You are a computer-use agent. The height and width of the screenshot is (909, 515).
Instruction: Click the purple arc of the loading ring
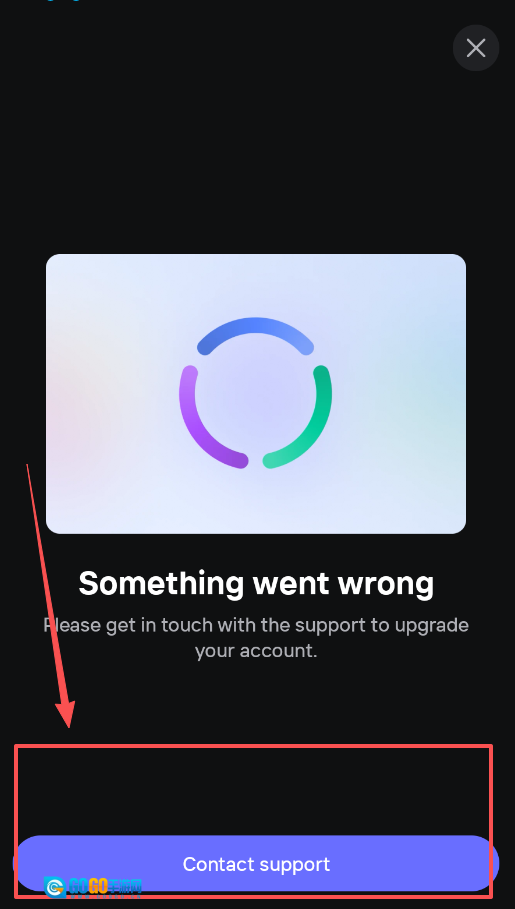210,417
